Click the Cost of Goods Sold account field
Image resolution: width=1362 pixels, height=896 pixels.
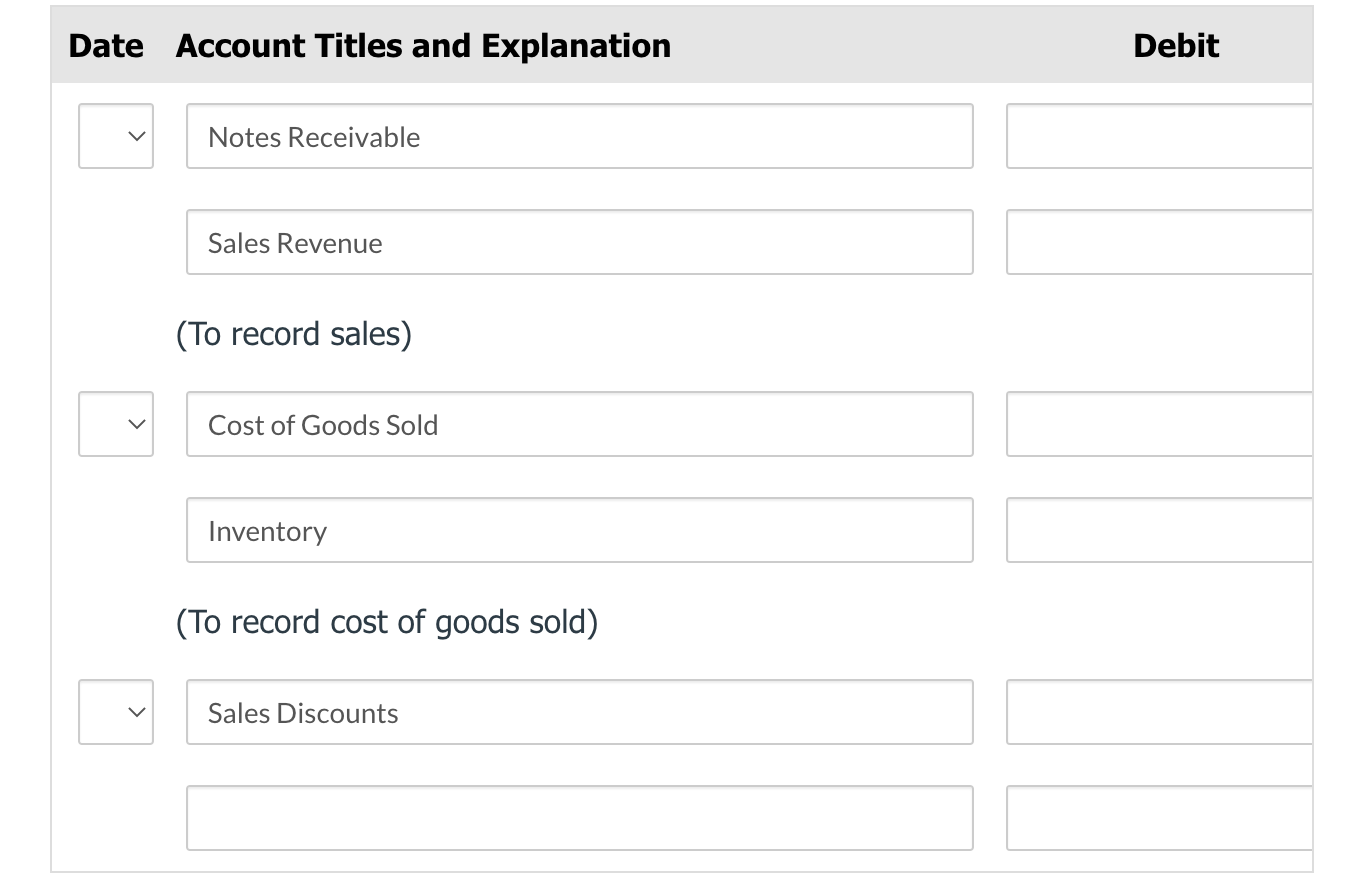579,424
